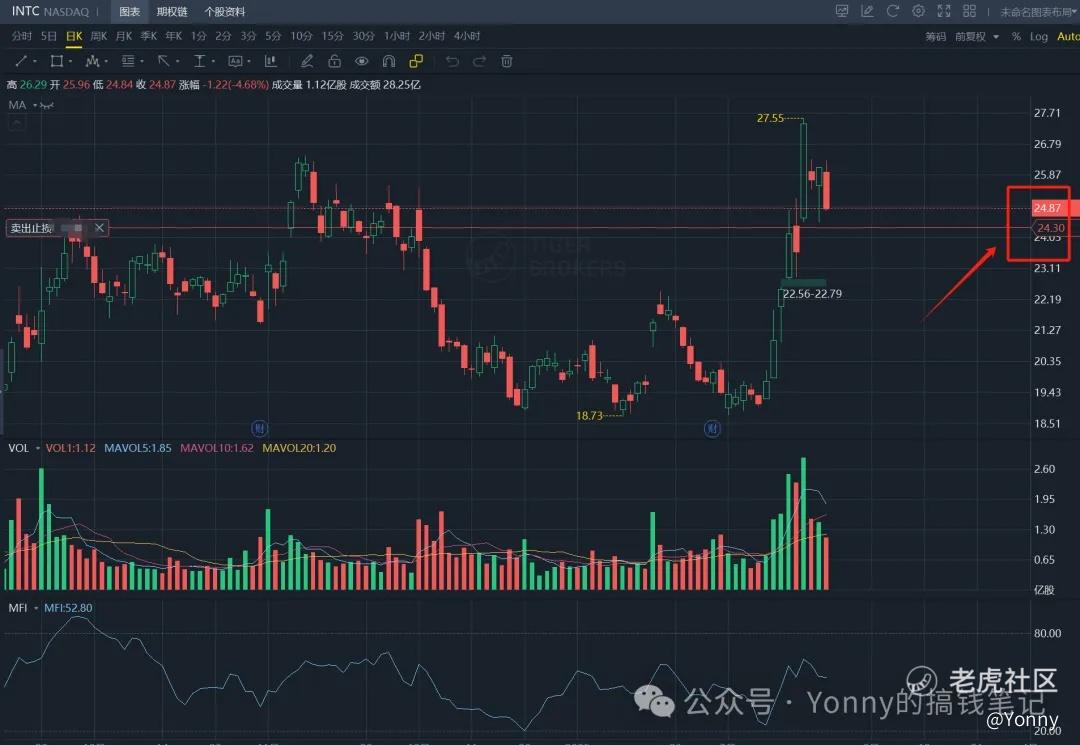
Task: Open the drawing editor icon in top bar
Action: coord(867,11)
